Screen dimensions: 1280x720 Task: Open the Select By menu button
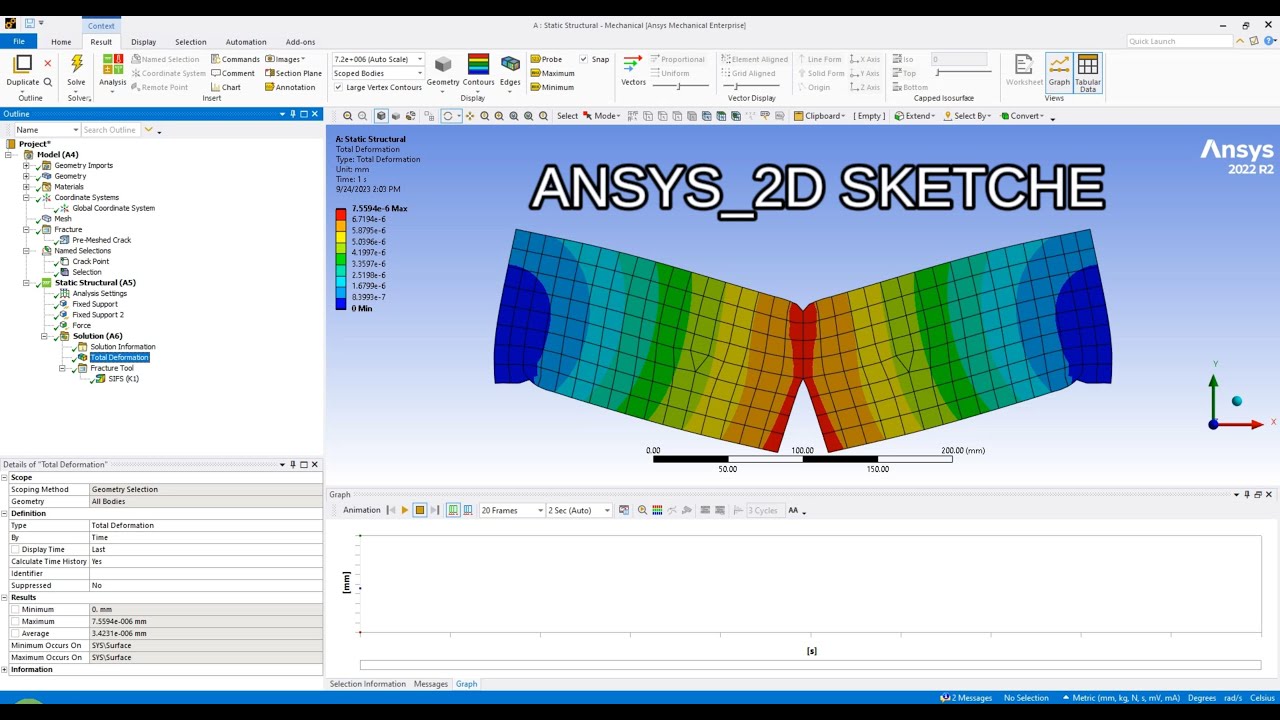click(x=968, y=116)
